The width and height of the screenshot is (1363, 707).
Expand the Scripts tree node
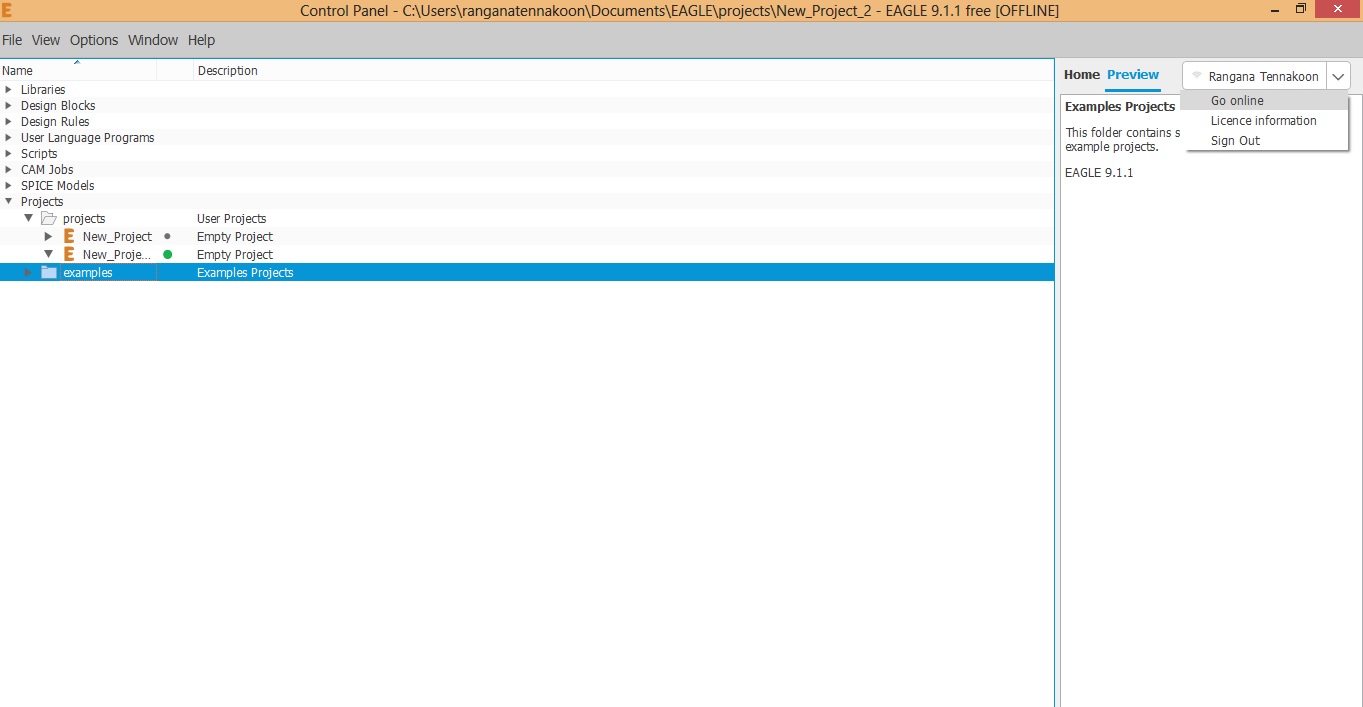pyautogui.click(x=9, y=154)
